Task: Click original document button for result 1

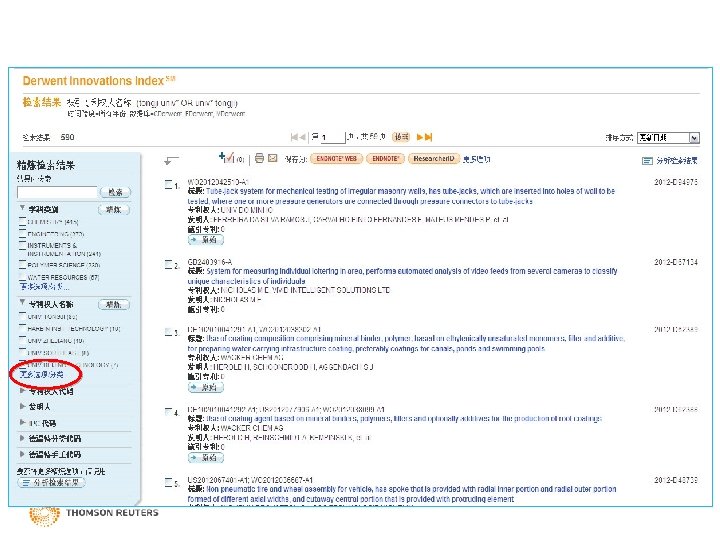Action: click(206, 240)
